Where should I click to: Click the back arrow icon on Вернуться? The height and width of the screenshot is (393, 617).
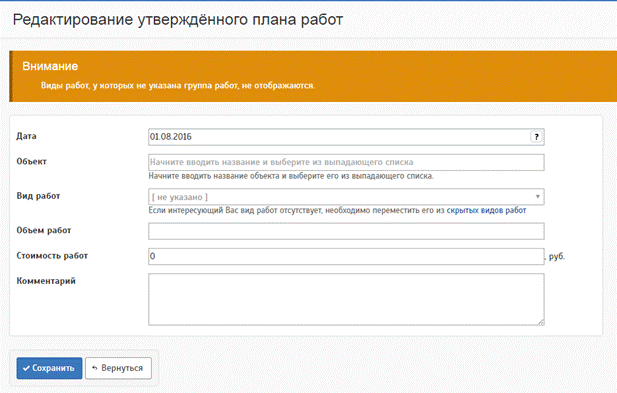[94, 368]
